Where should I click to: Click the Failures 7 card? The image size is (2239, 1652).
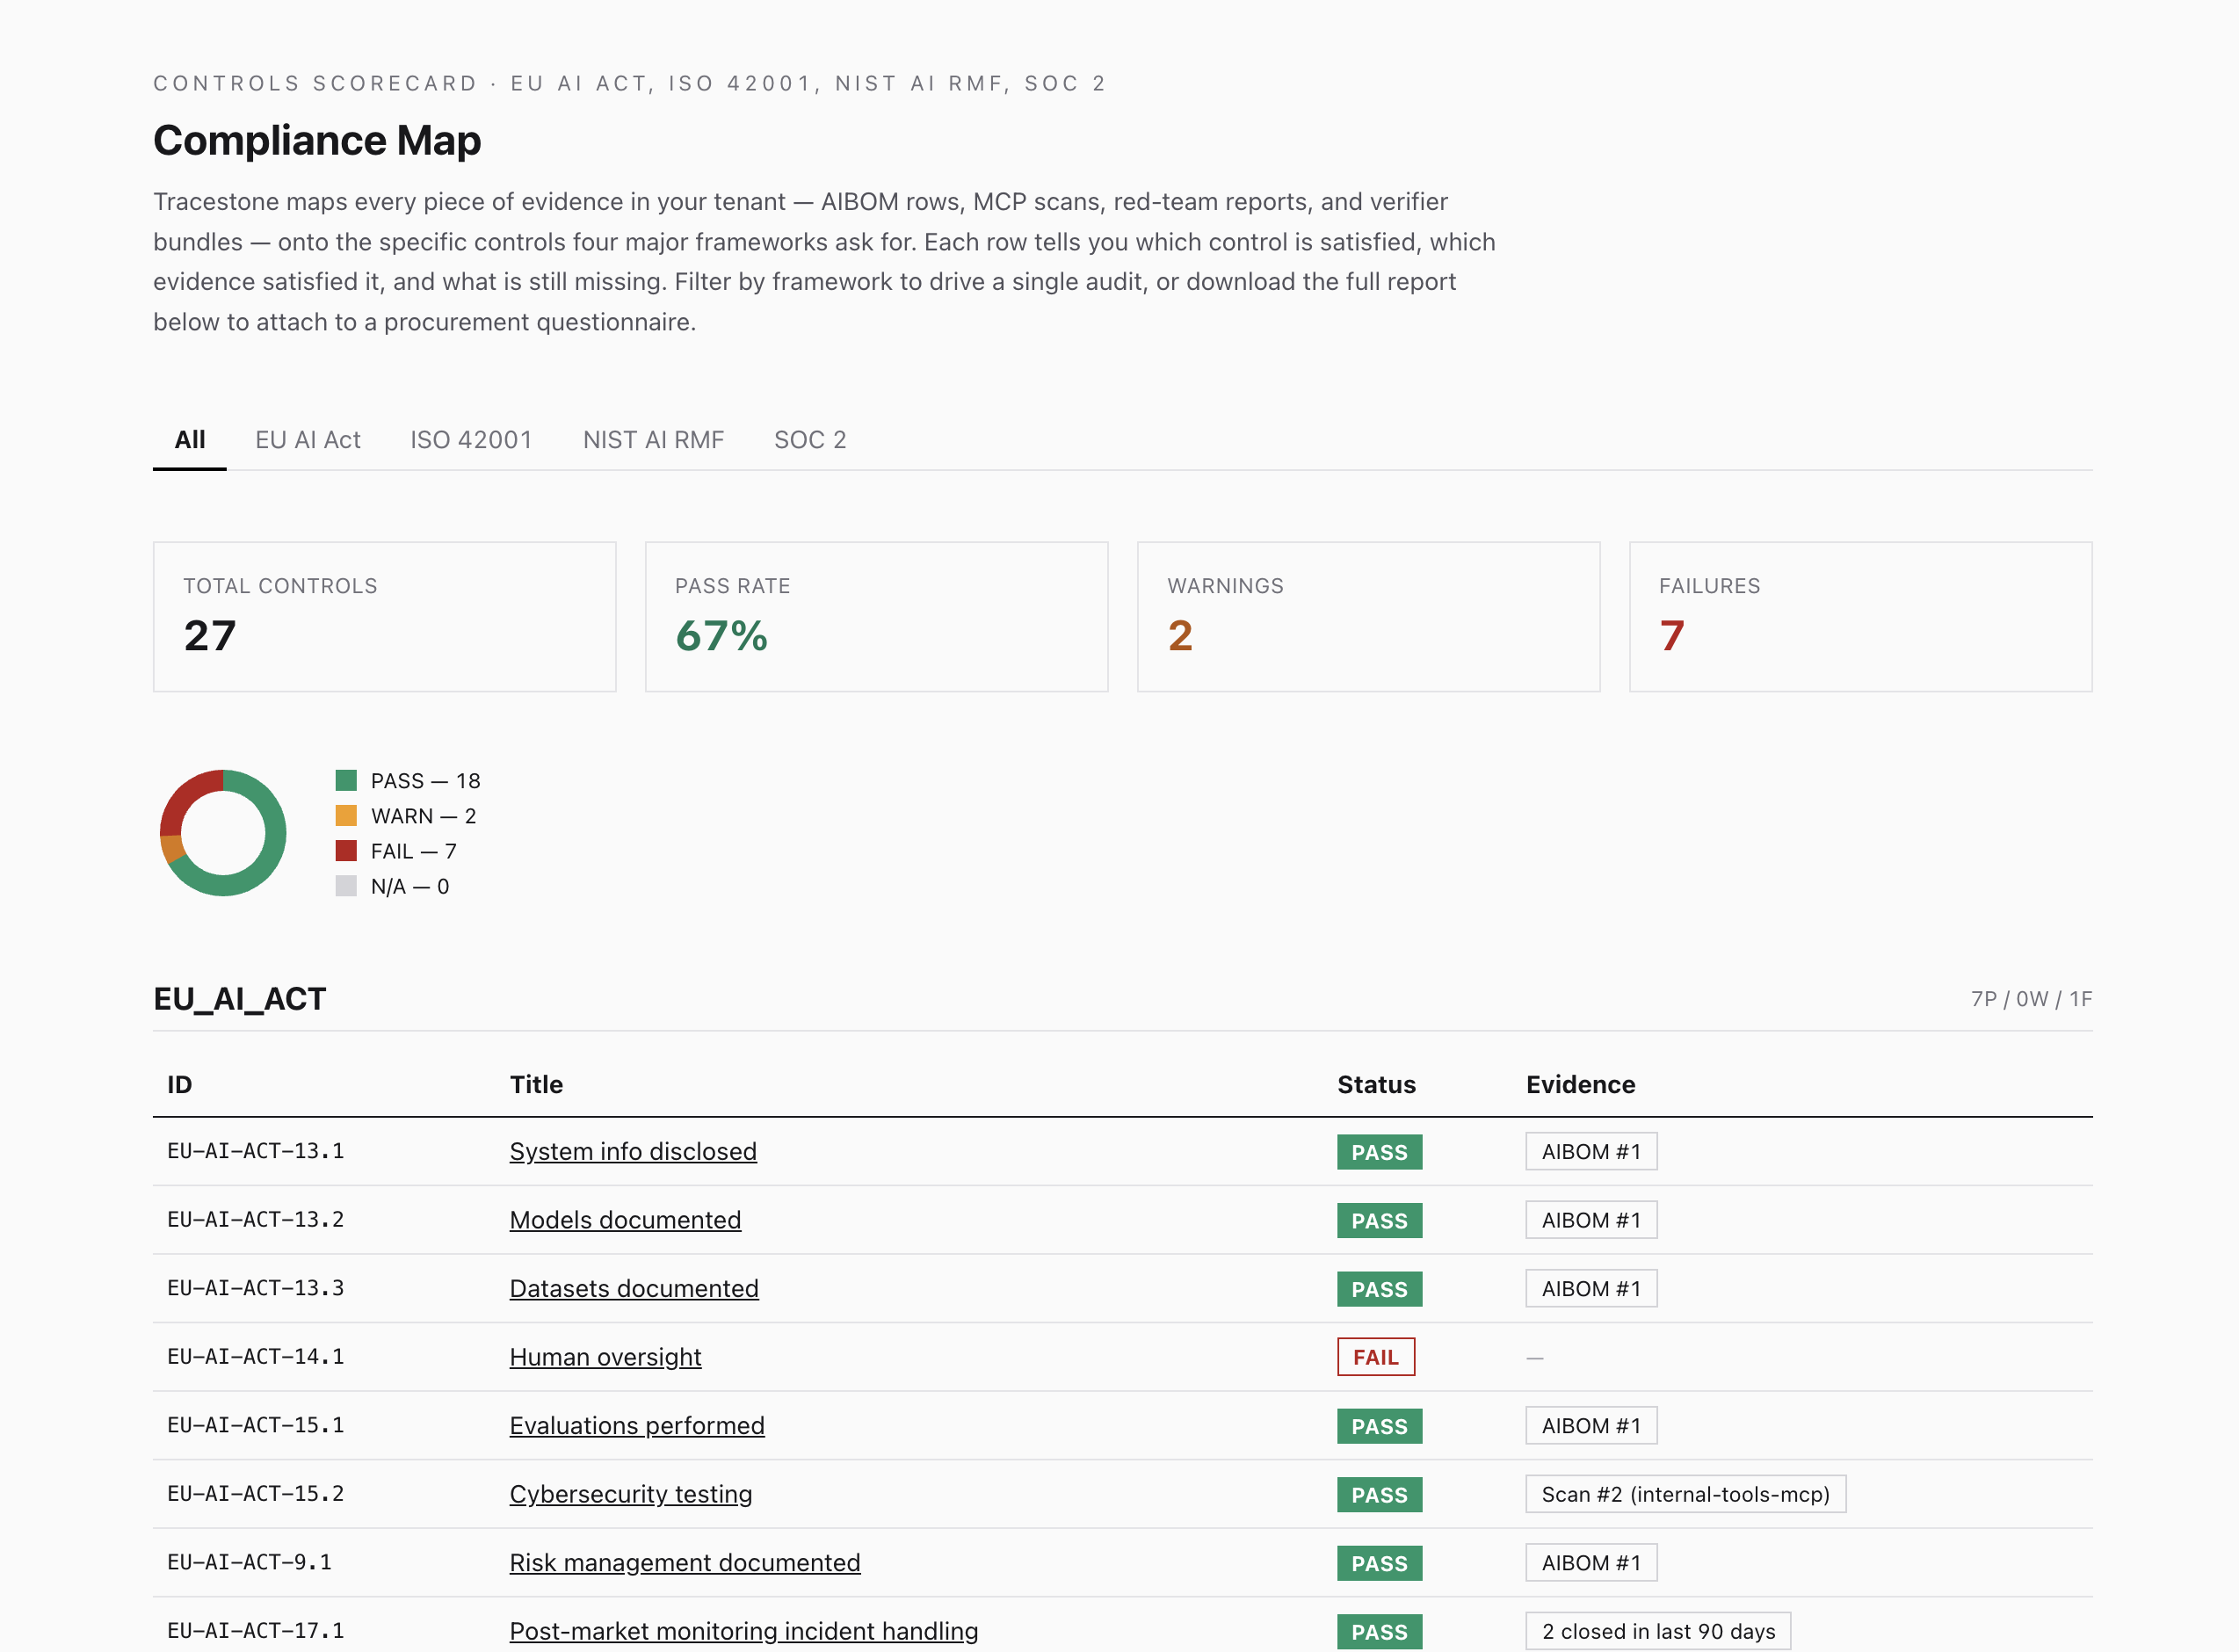[1860, 617]
